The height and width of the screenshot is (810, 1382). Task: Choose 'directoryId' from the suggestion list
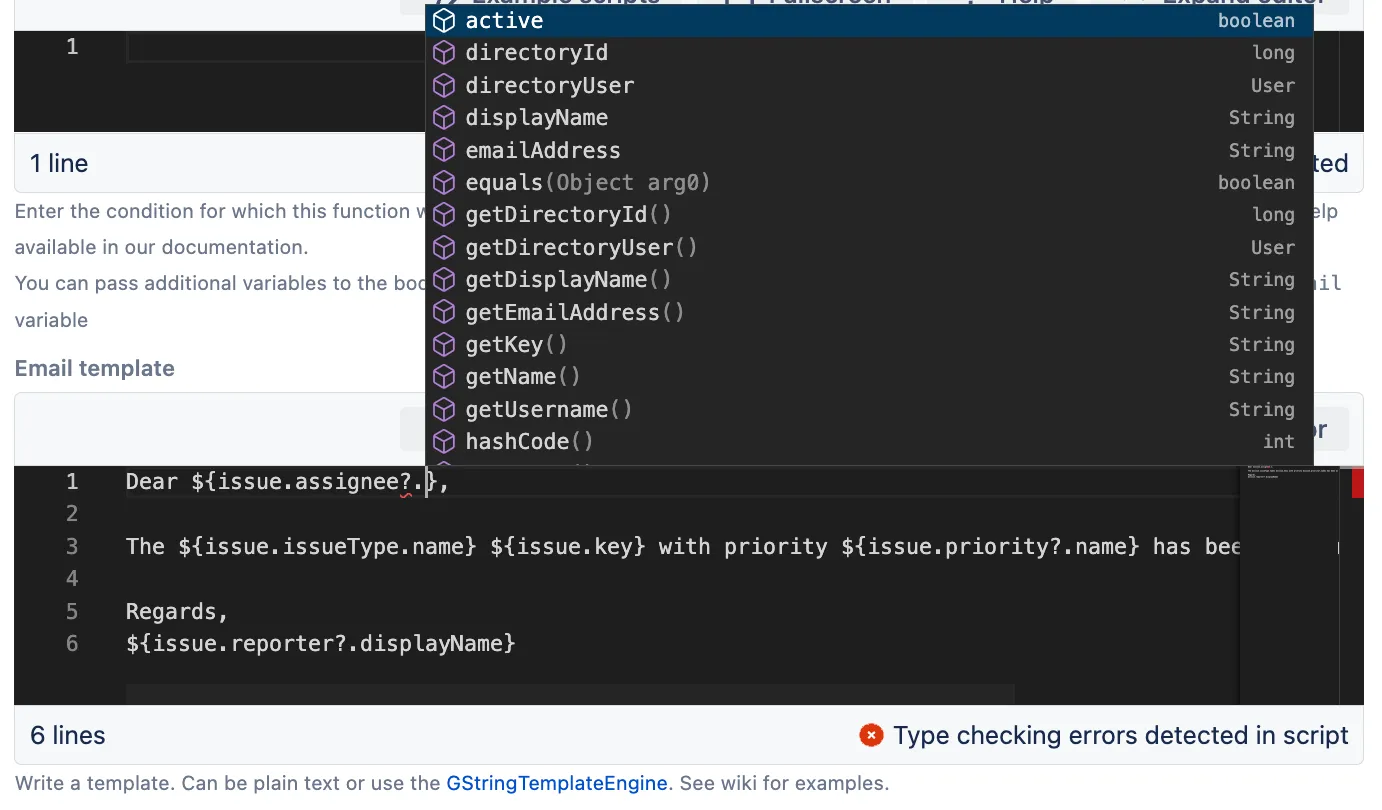point(869,53)
